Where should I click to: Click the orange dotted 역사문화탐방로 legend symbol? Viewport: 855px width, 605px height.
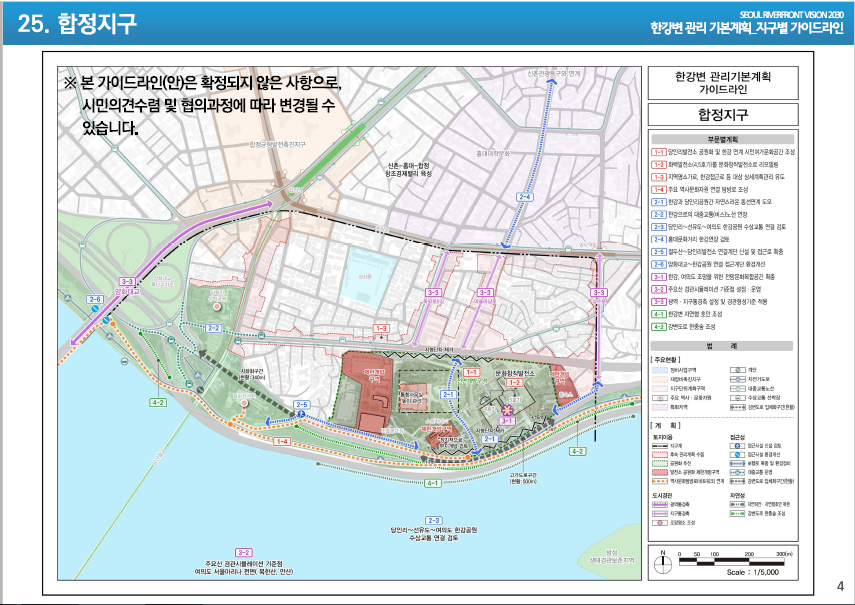660,481
